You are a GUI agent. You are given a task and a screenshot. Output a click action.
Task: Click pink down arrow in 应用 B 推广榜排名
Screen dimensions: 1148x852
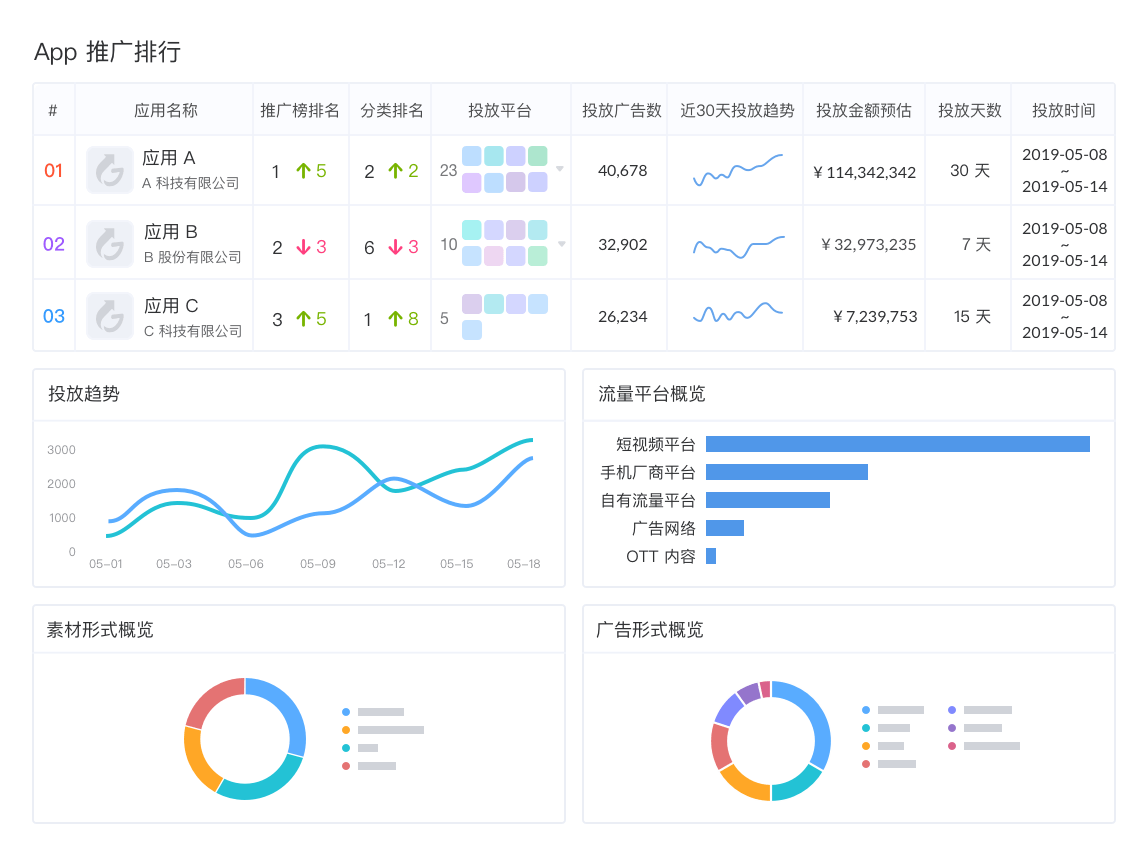(303, 247)
